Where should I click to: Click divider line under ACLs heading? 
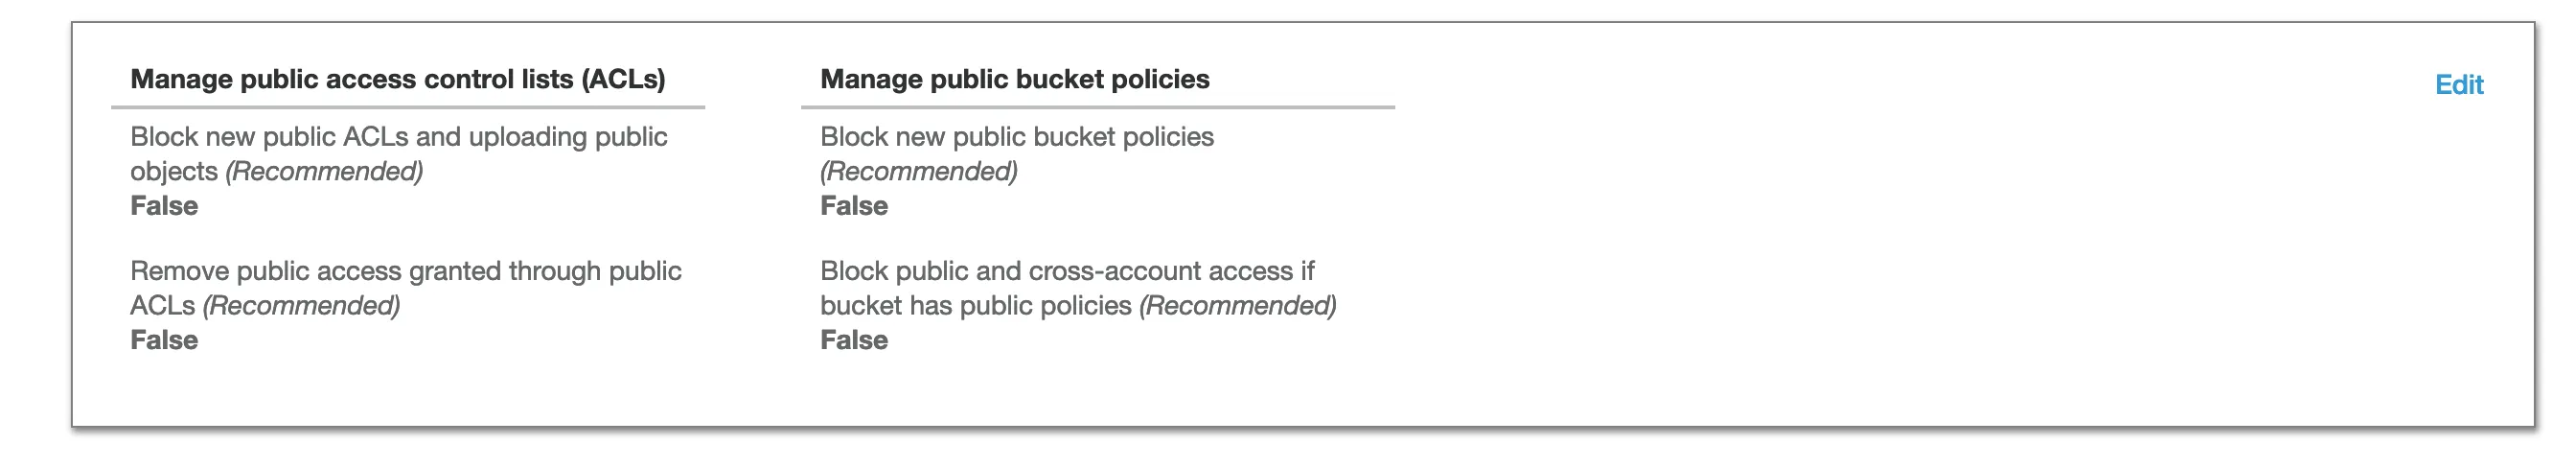tap(407, 107)
